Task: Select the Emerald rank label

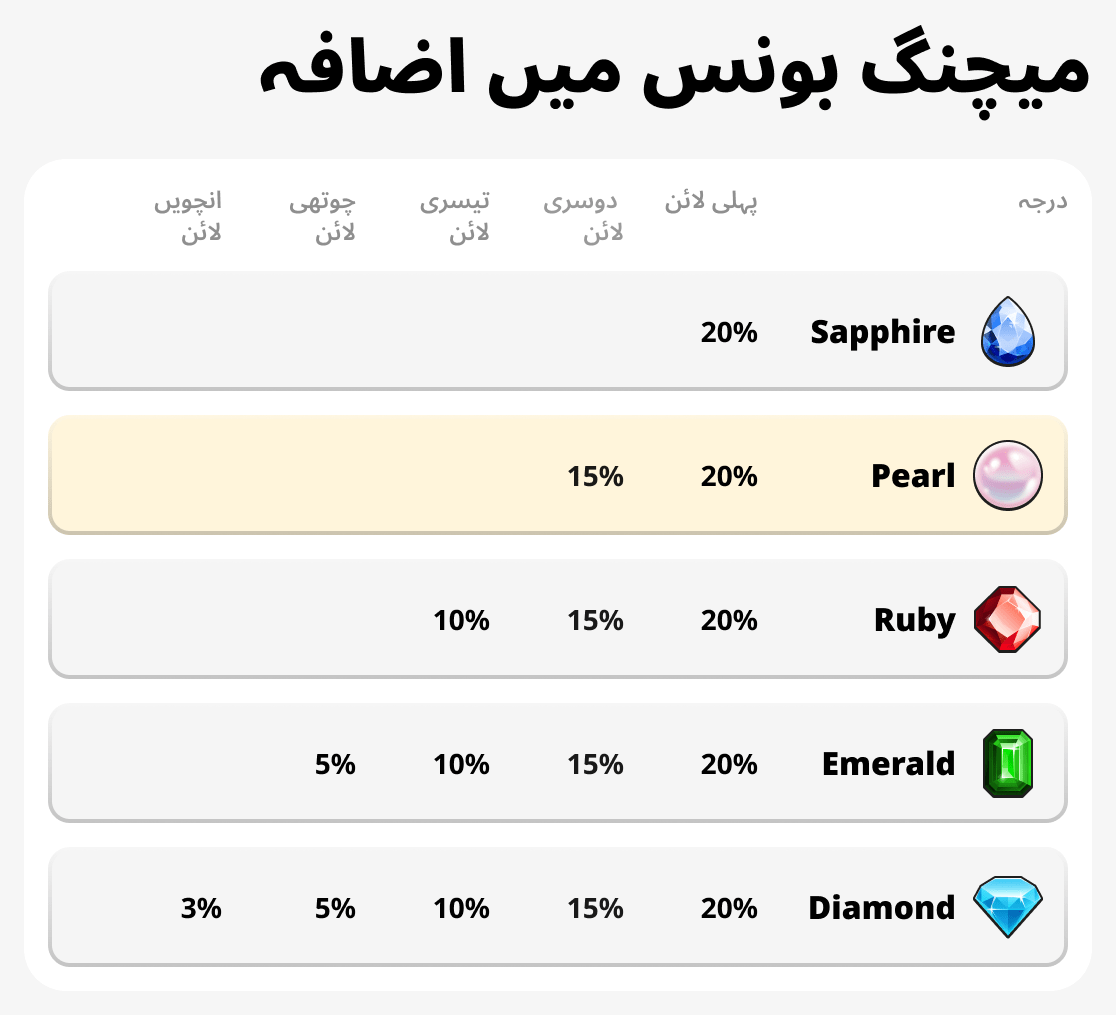Action: 888,764
